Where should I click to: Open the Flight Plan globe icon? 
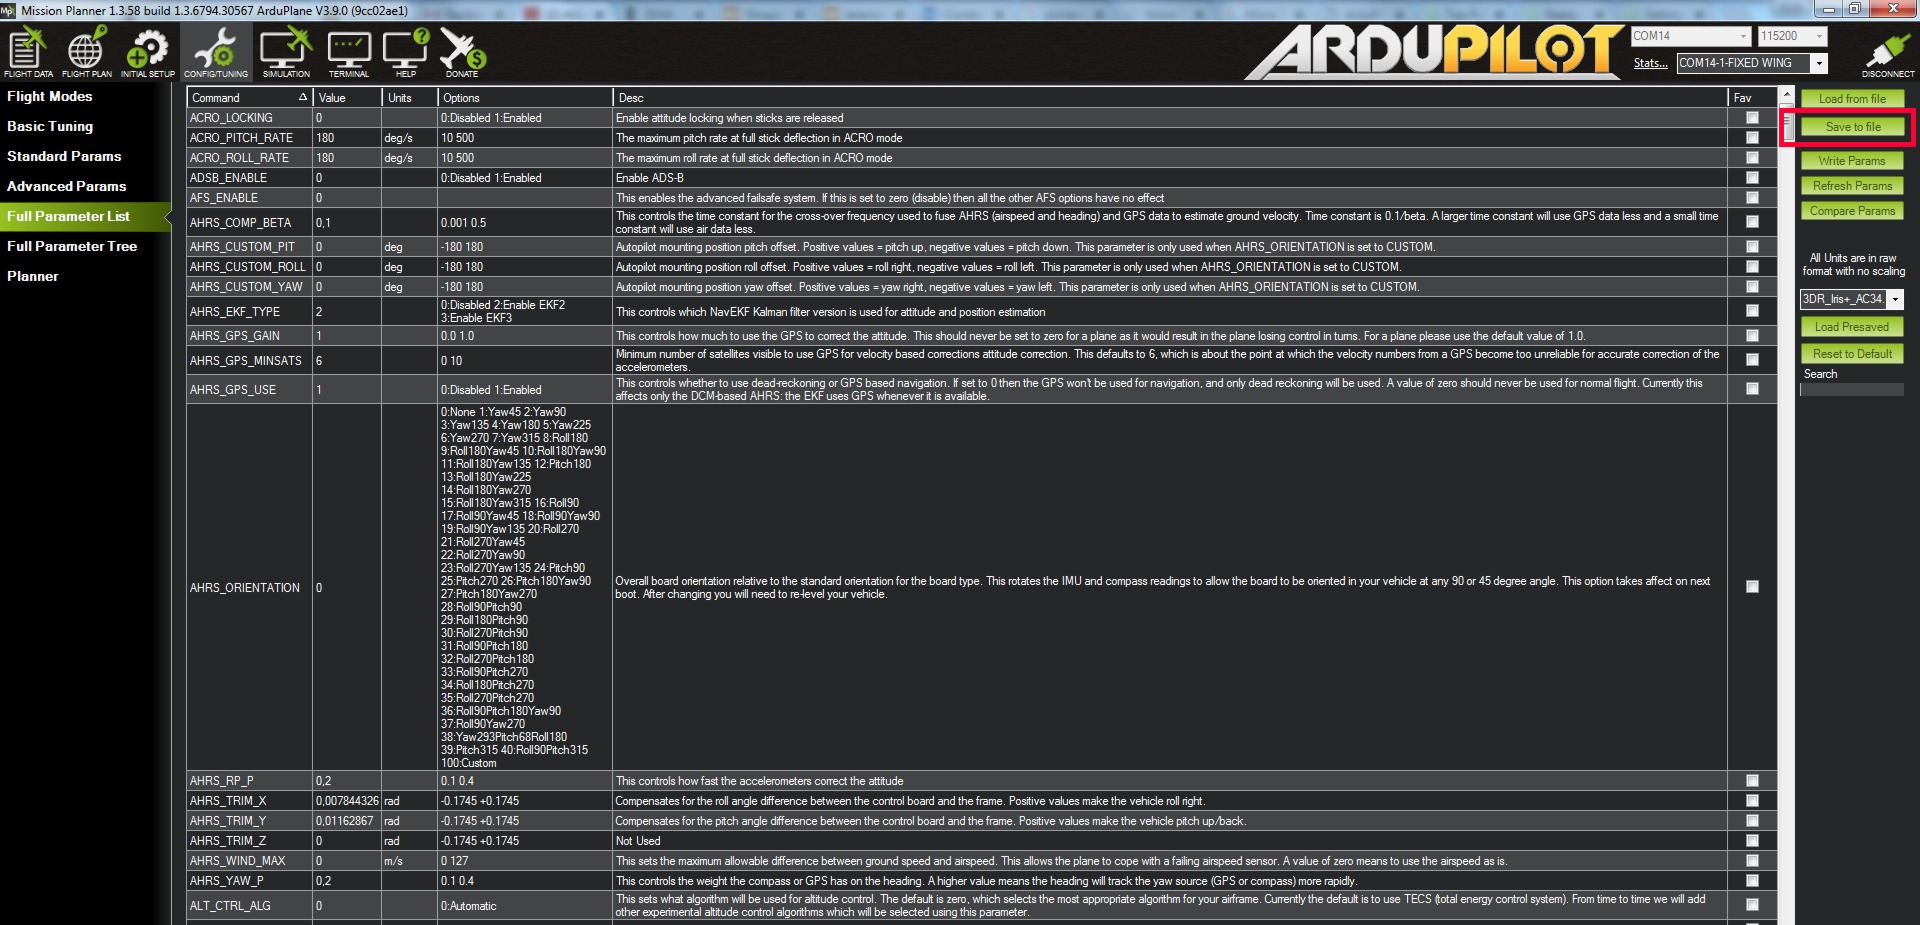(86, 52)
